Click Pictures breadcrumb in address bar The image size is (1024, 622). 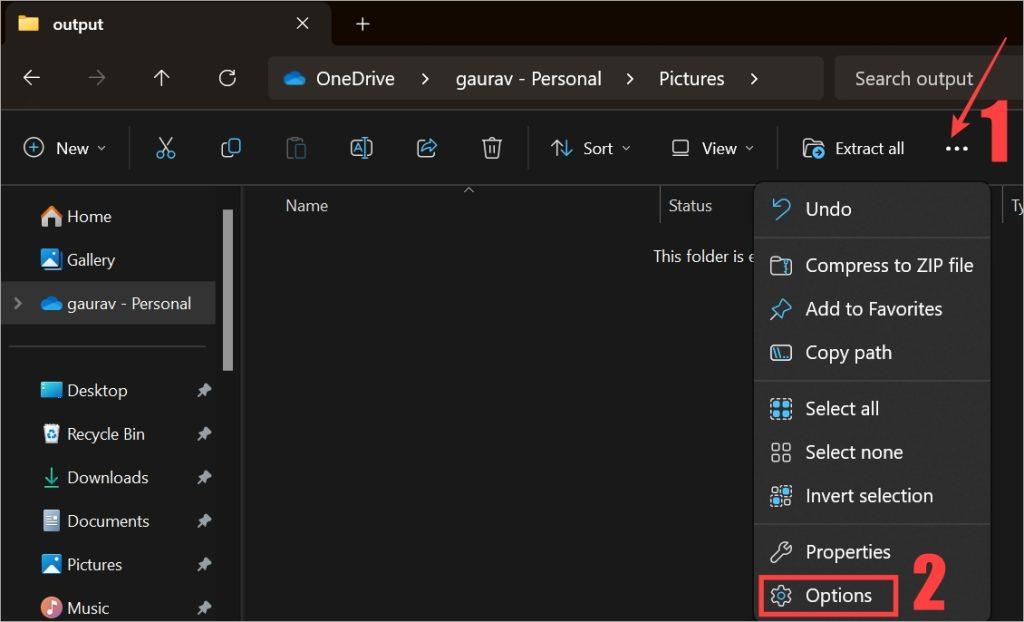pyautogui.click(x=691, y=79)
